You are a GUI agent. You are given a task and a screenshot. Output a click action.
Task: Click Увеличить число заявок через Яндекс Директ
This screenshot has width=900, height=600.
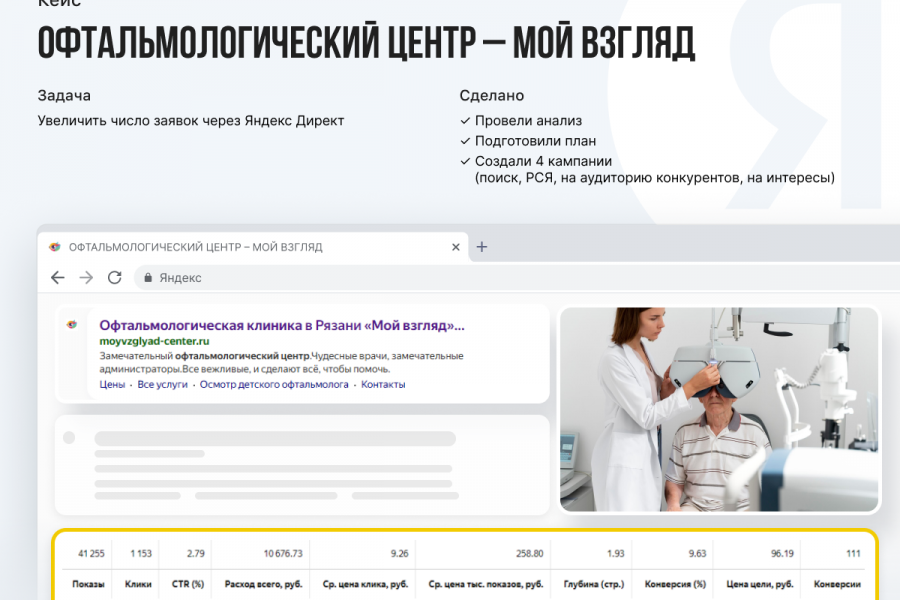[x=191, y=121]
